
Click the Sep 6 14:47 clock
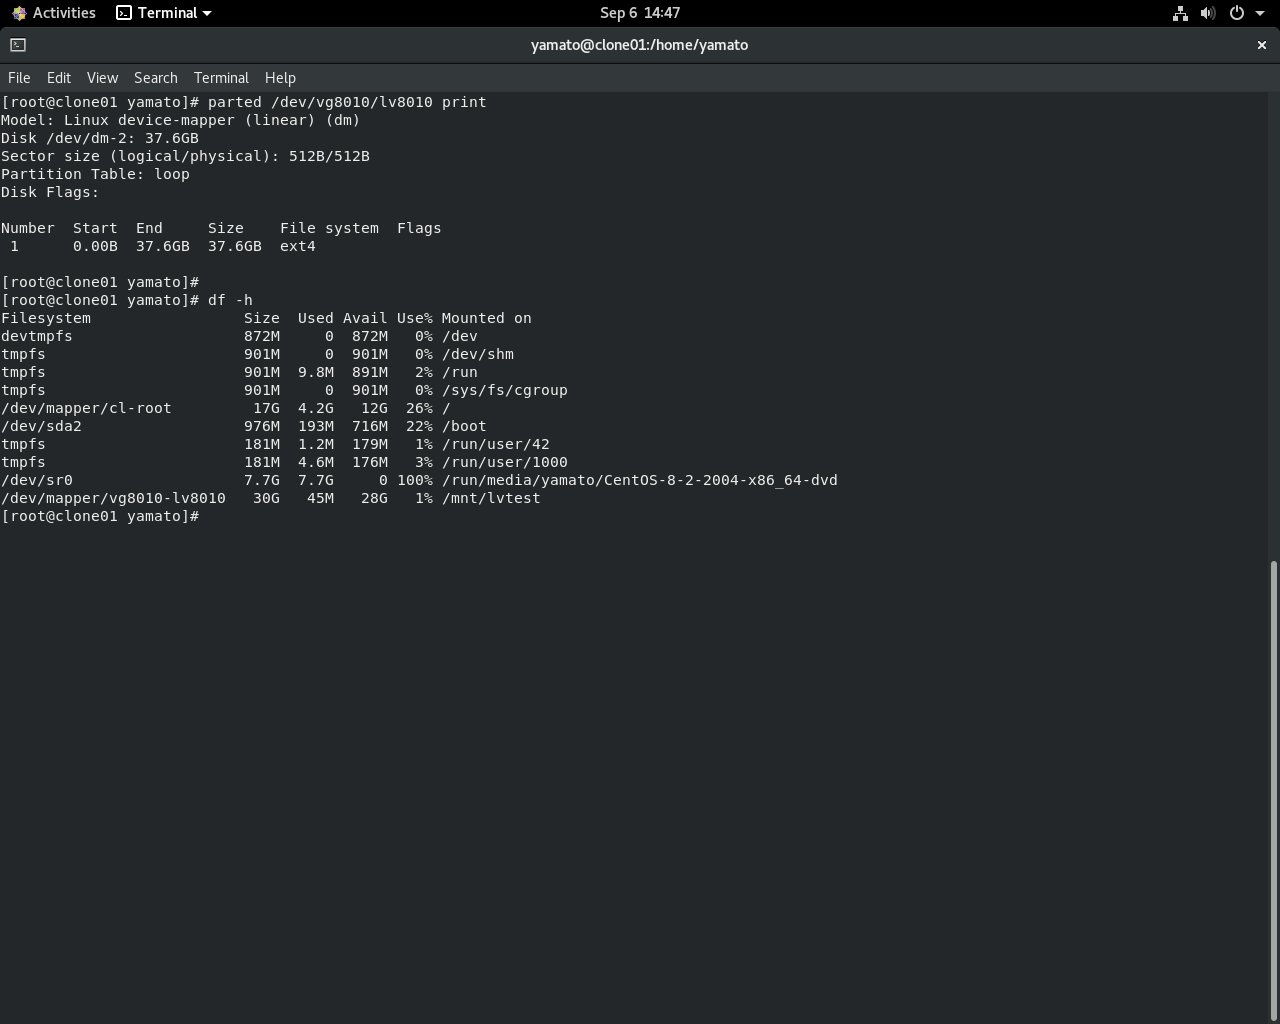click(640, 13)
